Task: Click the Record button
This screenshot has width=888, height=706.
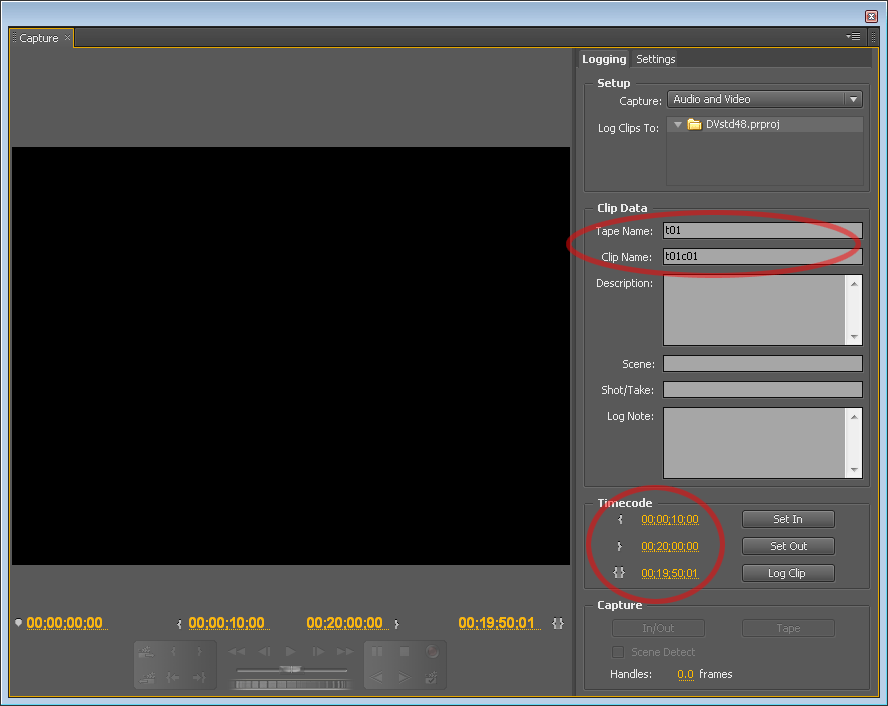Action: (x=432, y=652)
